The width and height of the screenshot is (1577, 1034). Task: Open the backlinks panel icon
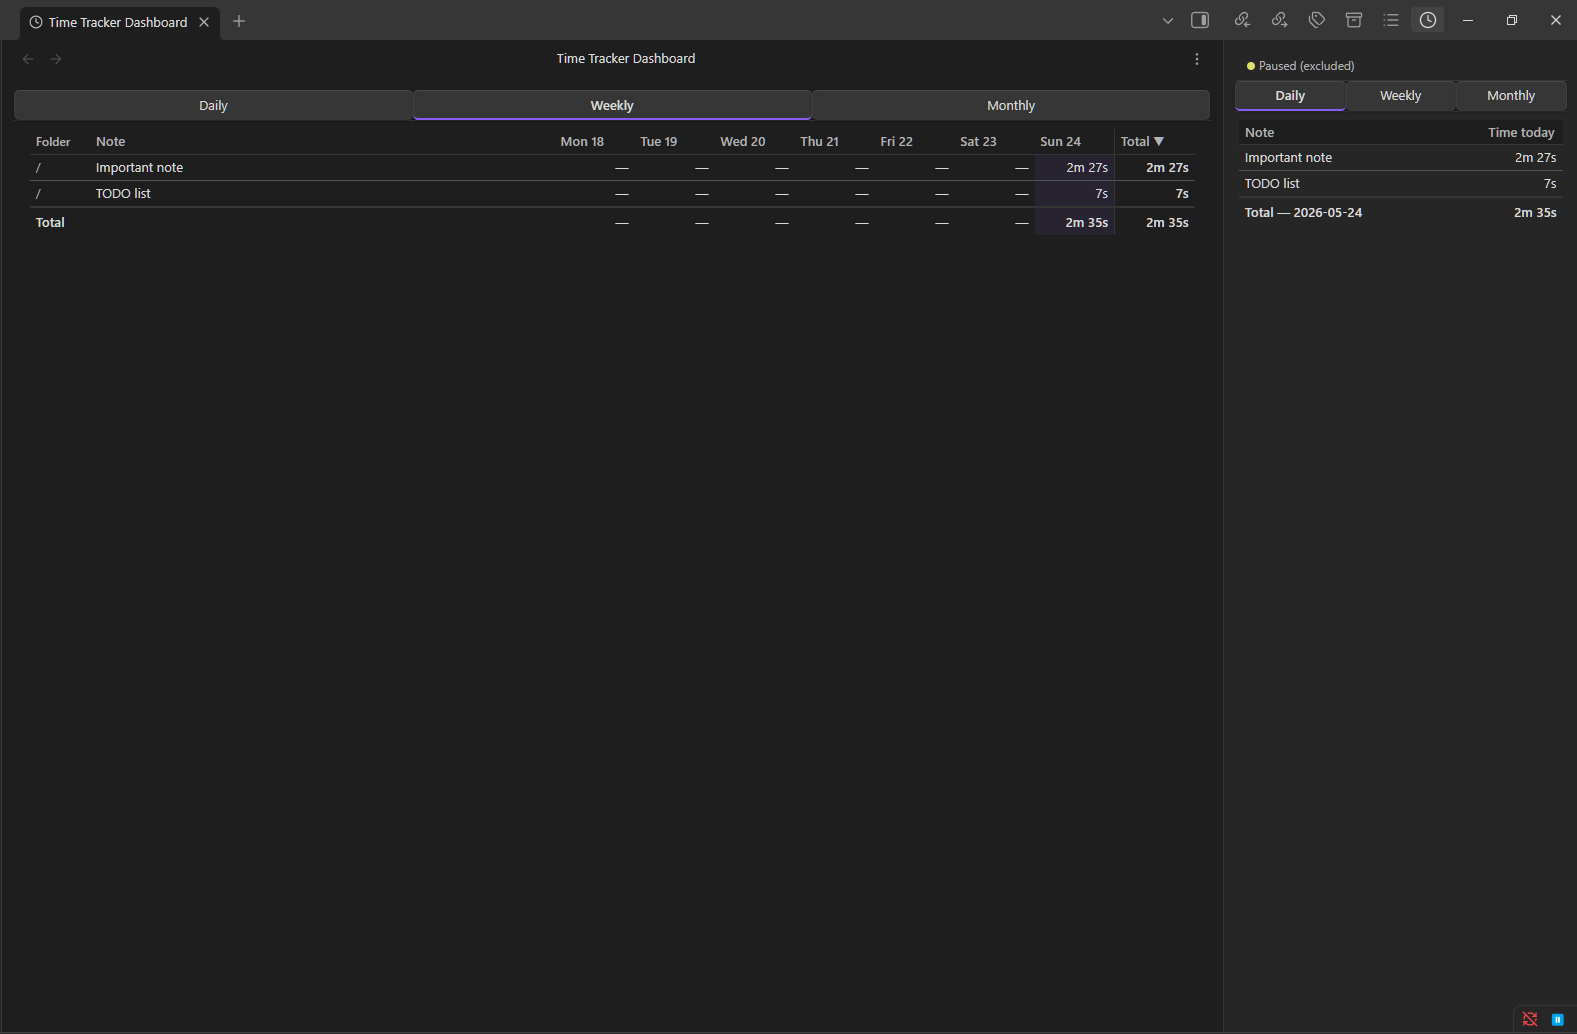click(1242, 20)
